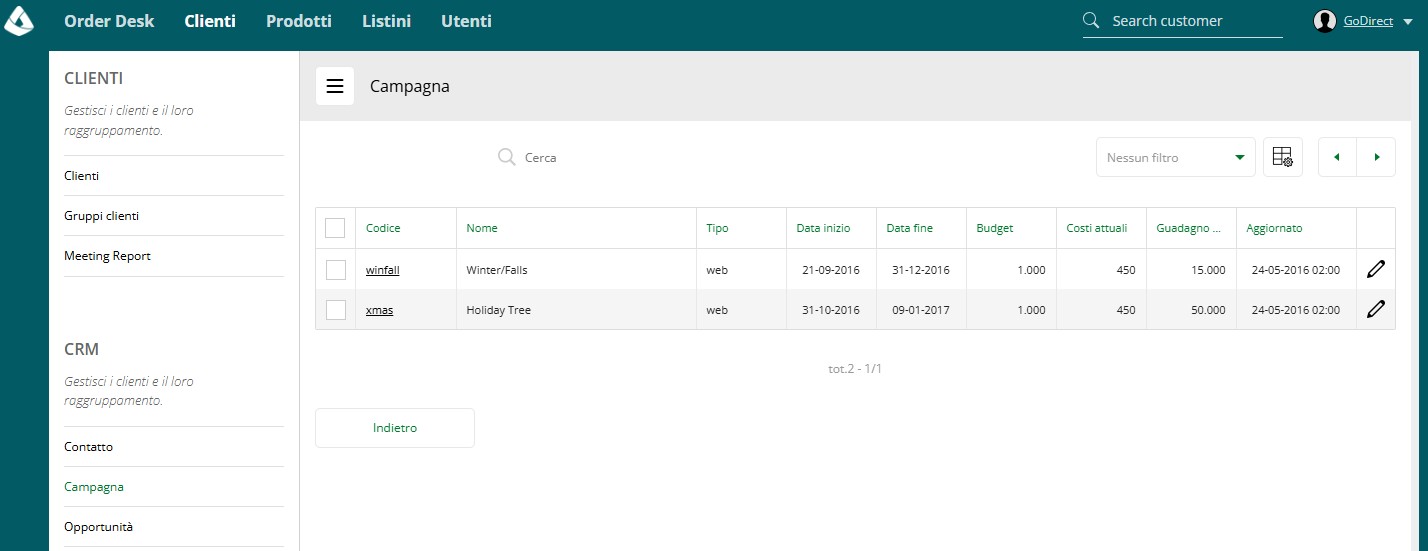The width and height of the screenshot is (1428, 551).
Task: Click the search customer magnifier icon
Action: pos(1092,20)
